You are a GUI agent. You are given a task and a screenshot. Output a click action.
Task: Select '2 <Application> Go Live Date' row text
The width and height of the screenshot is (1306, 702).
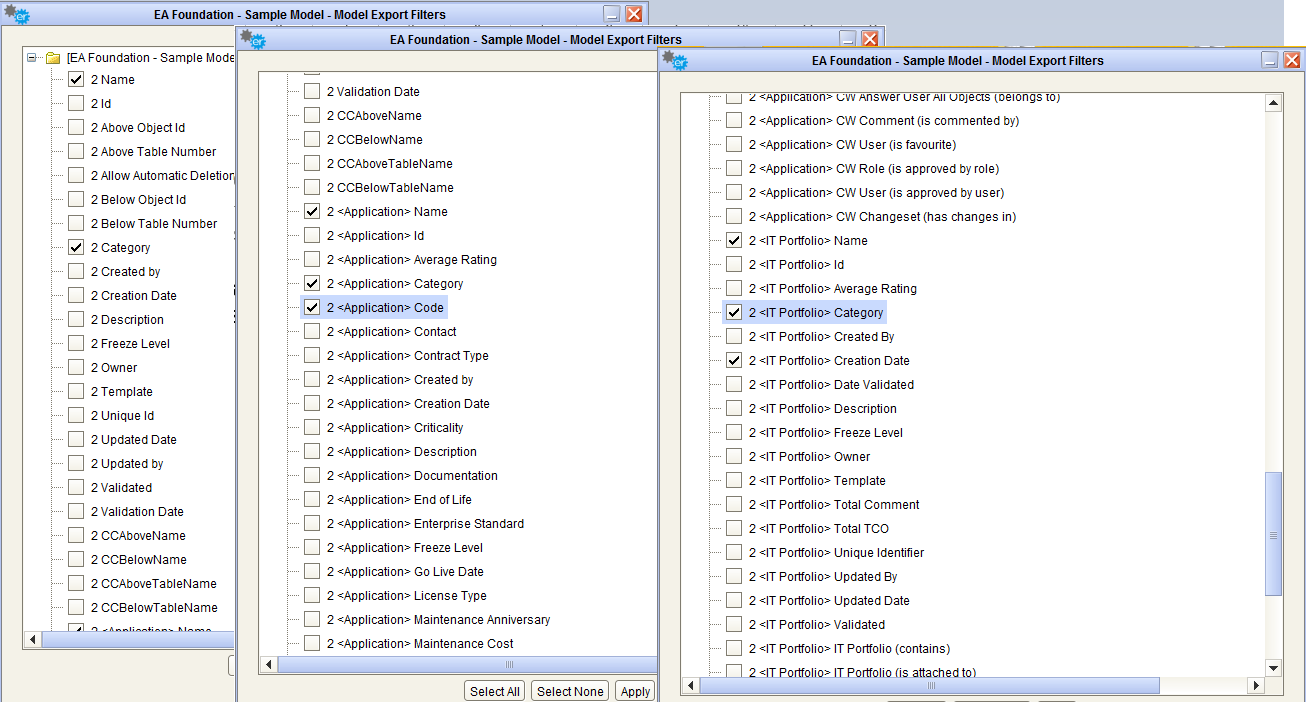(x=405, y=572)
